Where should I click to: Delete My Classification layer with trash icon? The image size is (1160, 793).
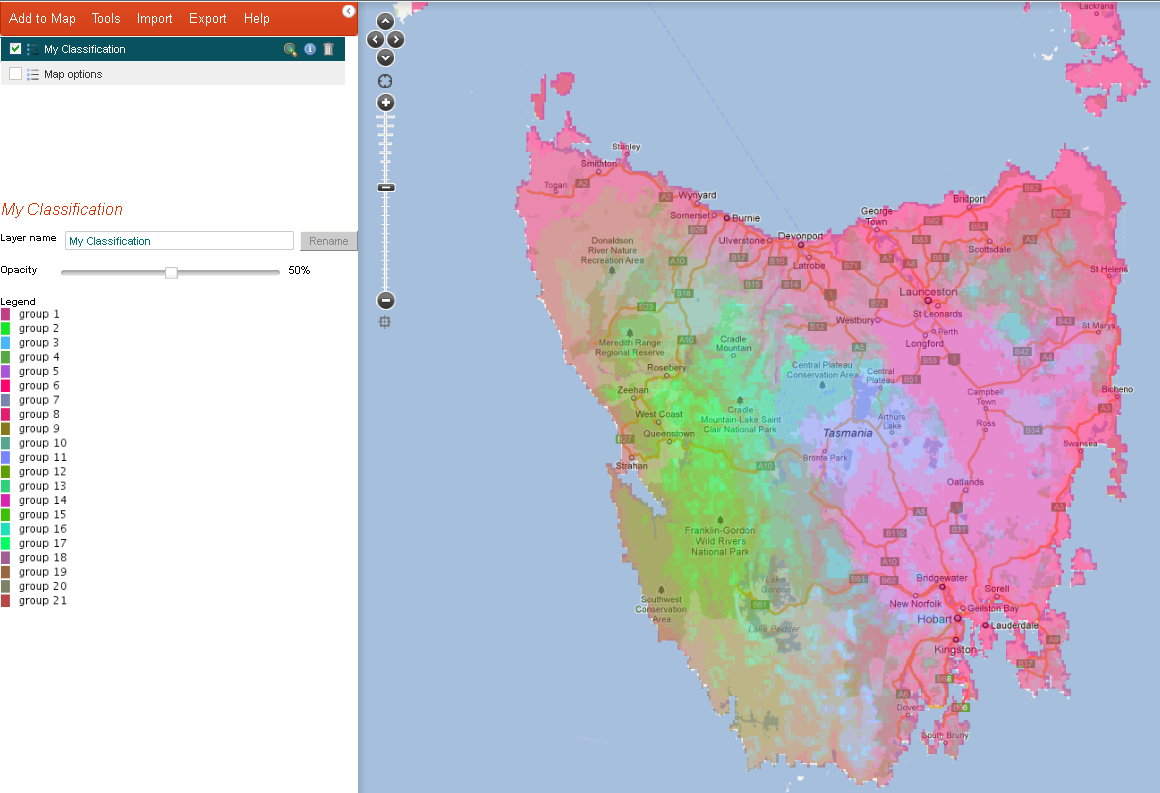click(x=328, y=49)
